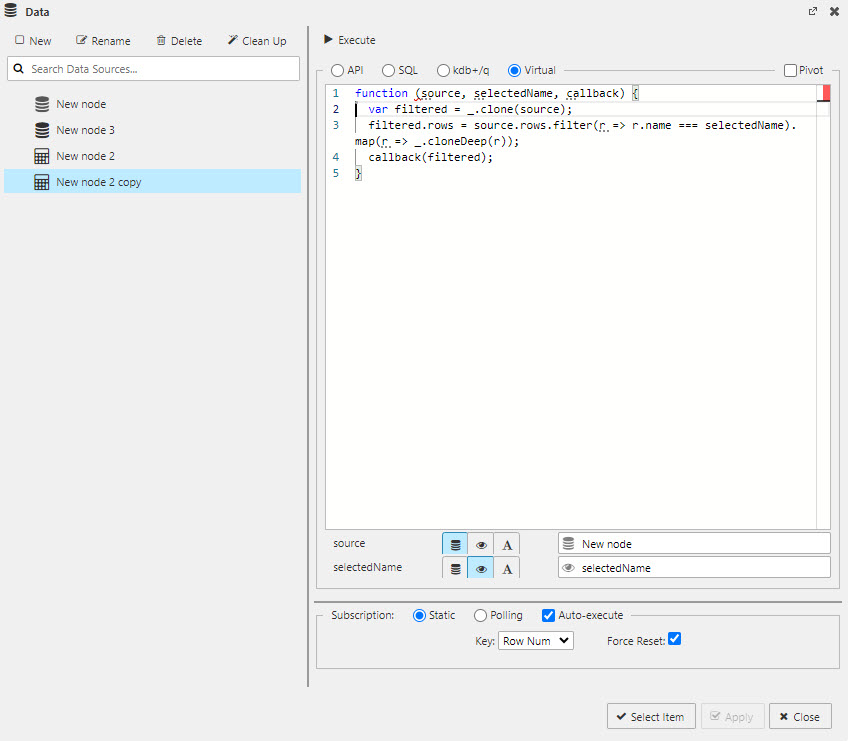Select Static subscription
This screenshot has height=741, width=848.
point(419,616)
